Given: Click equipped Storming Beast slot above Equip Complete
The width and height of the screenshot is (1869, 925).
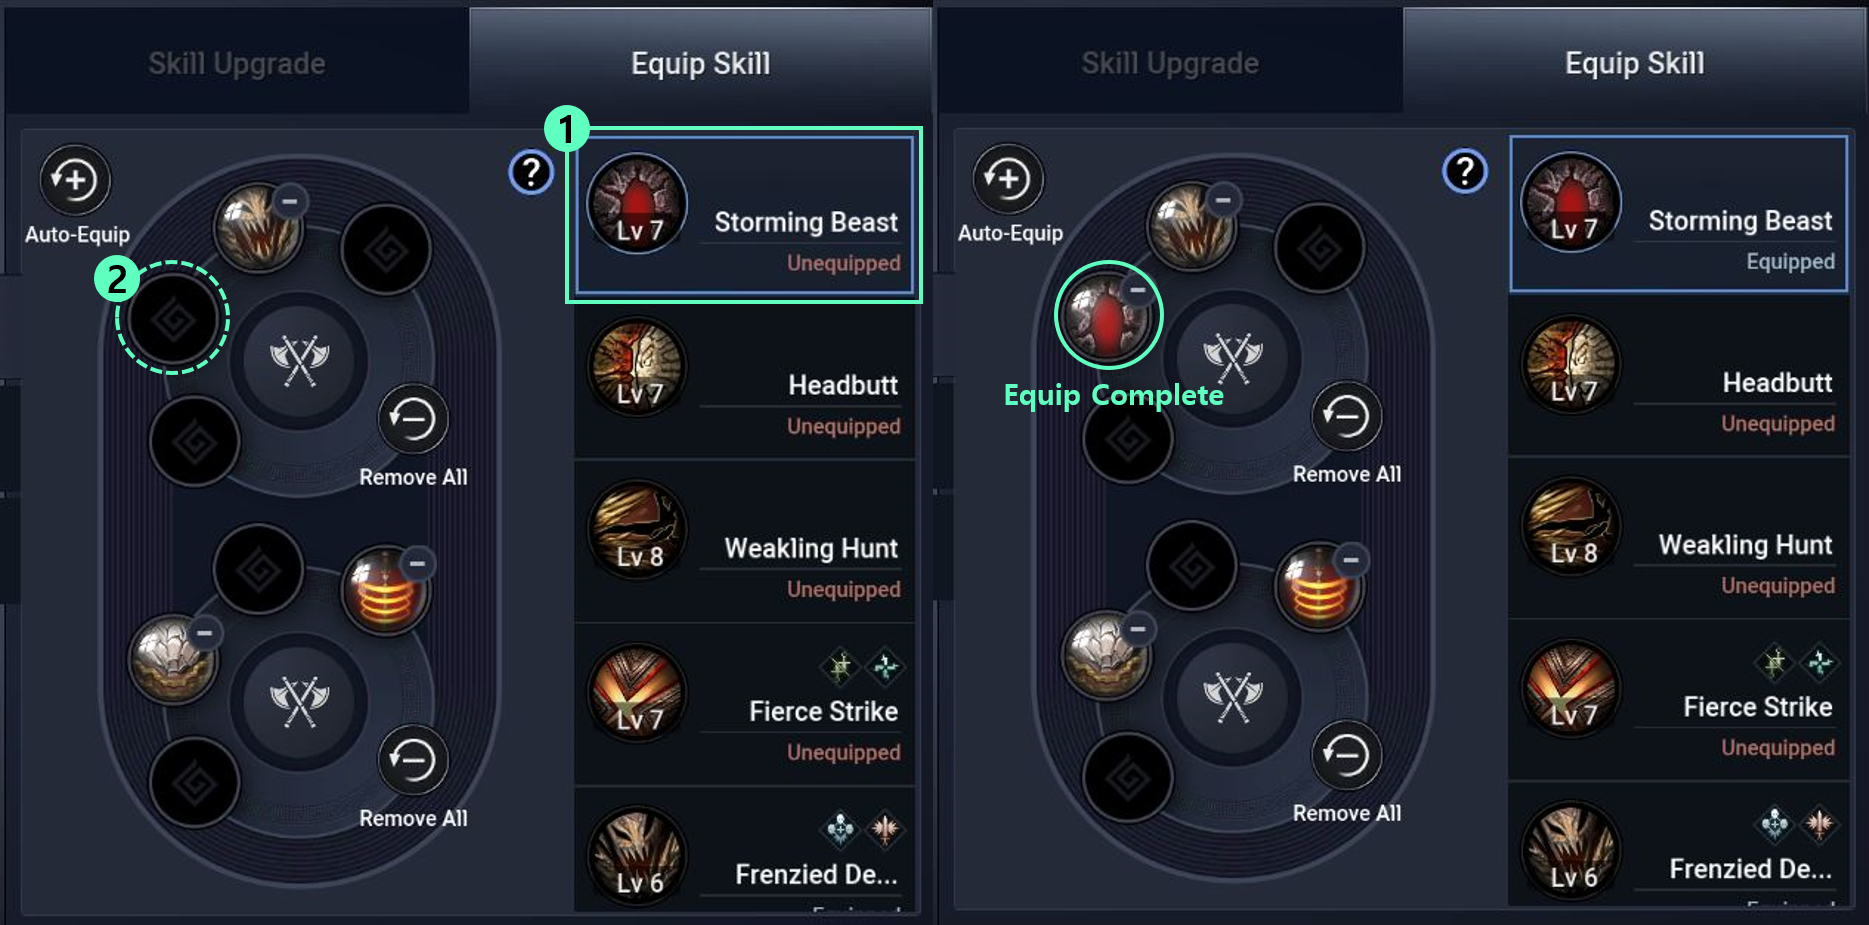Looking at the screenshot, I should pyautogui.click(x=1107, y=316).
